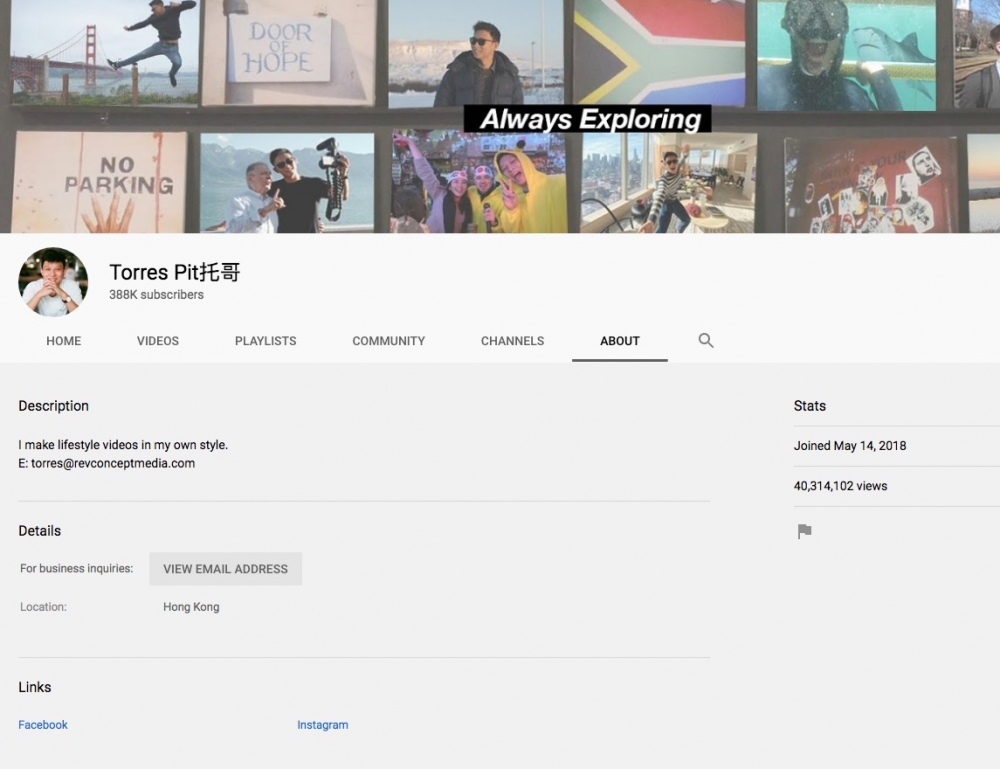This screenshot has height=769, width=1000.
Task: Open the Channels tab
Action: pos(512,341)
